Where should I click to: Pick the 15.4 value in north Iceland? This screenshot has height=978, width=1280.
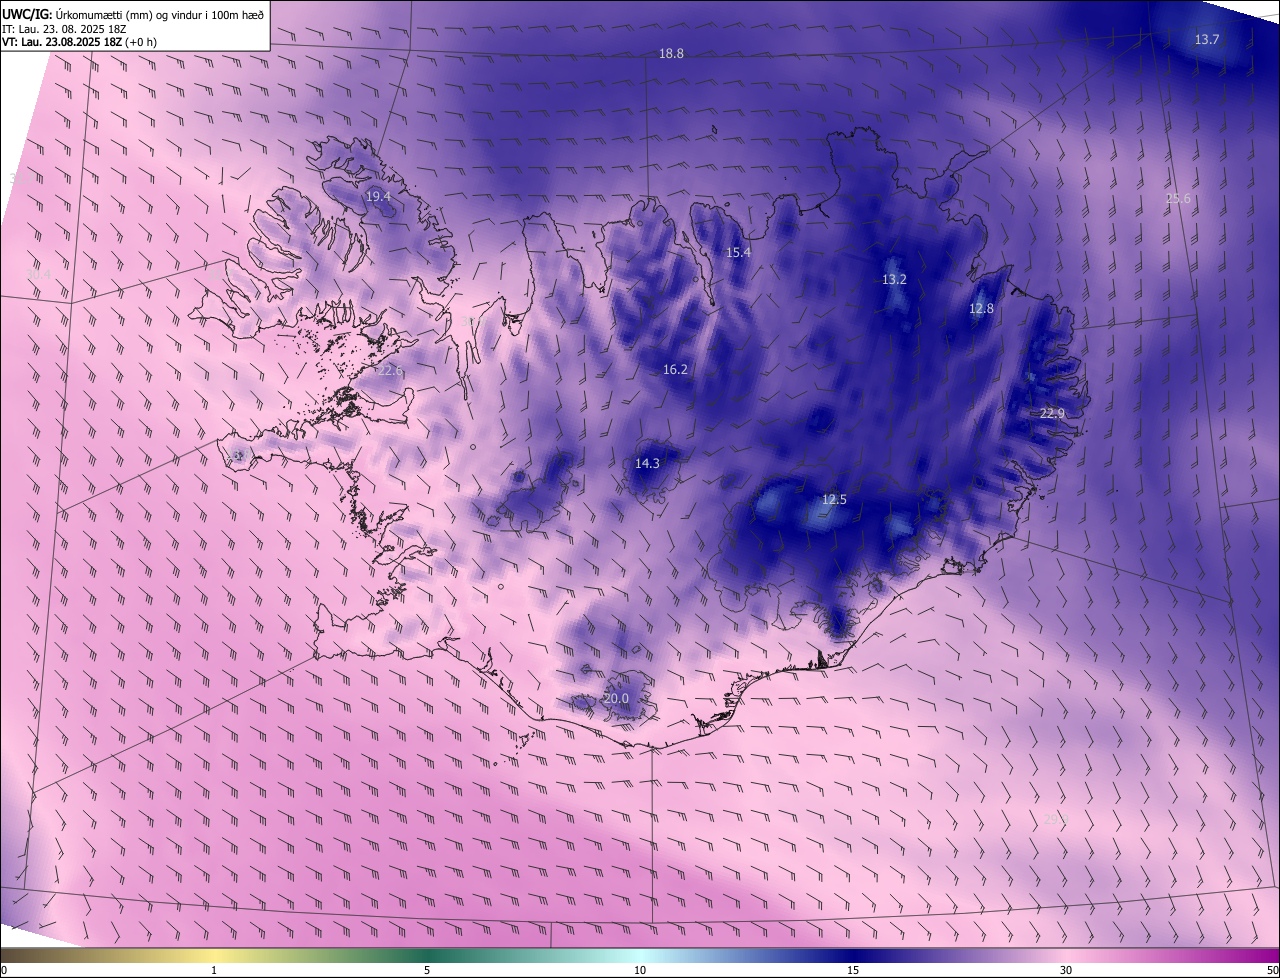[738, 253]
